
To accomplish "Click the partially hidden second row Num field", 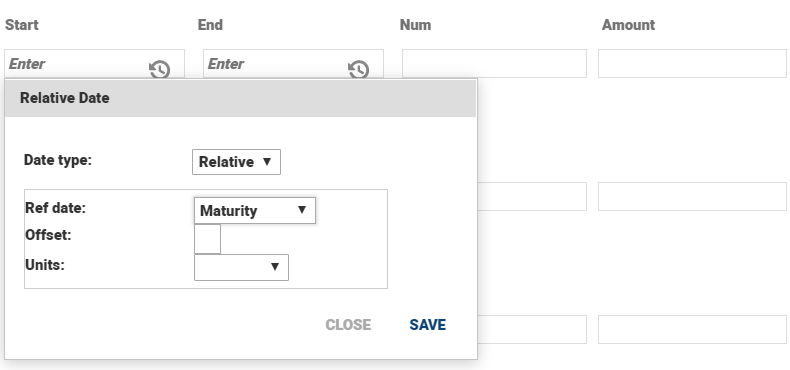I will 532,197.
